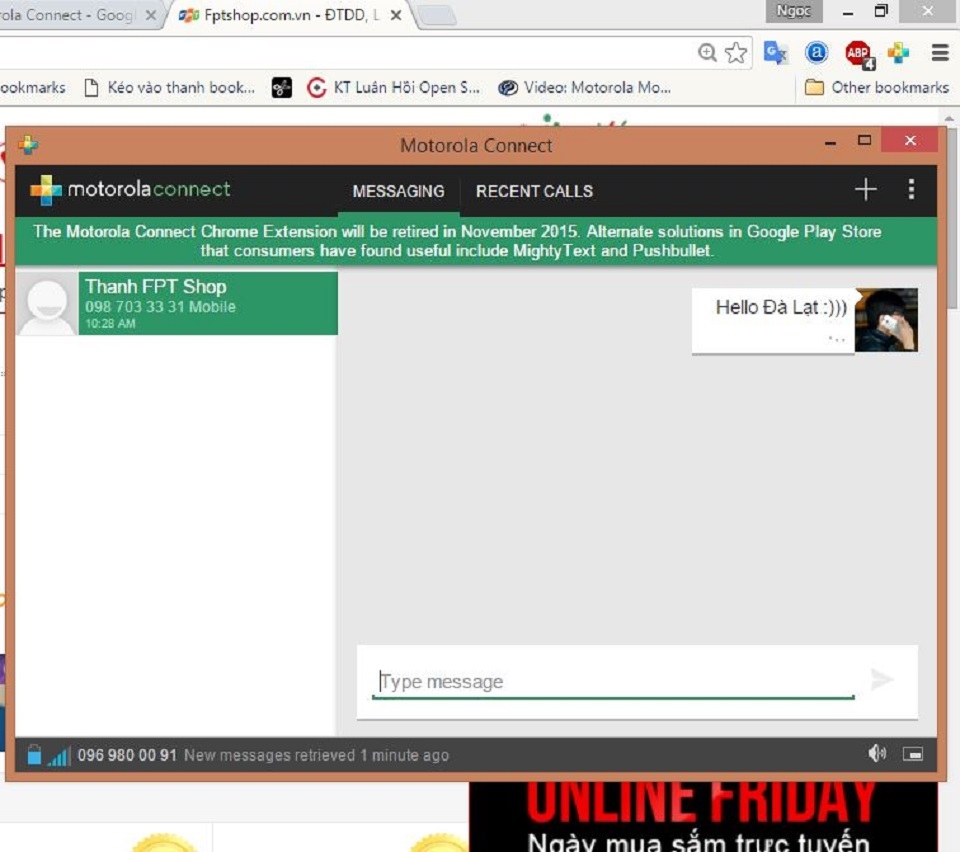This screenshot has width=960, height=852.
Task: Click the plus icon to compose new message
Action: (x=865, y=189)
